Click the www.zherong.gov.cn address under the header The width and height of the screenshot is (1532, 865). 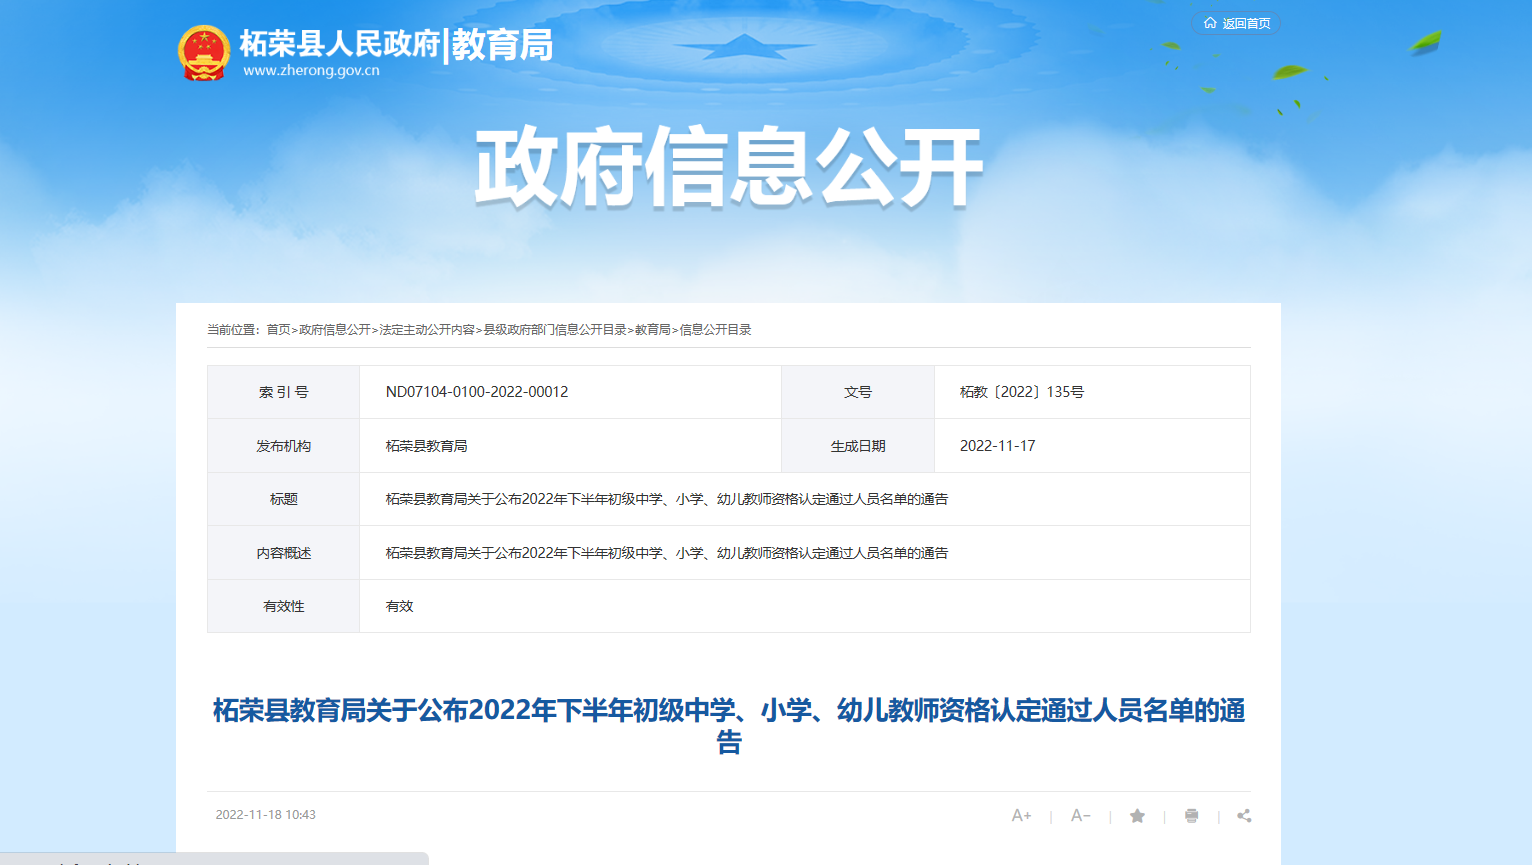point(311,71)
